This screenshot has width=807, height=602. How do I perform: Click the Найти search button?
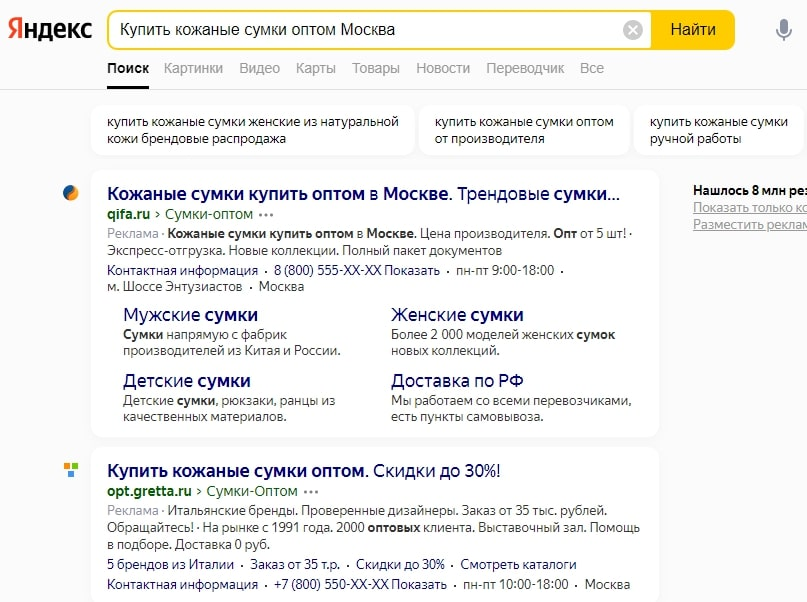pos(693,30)
